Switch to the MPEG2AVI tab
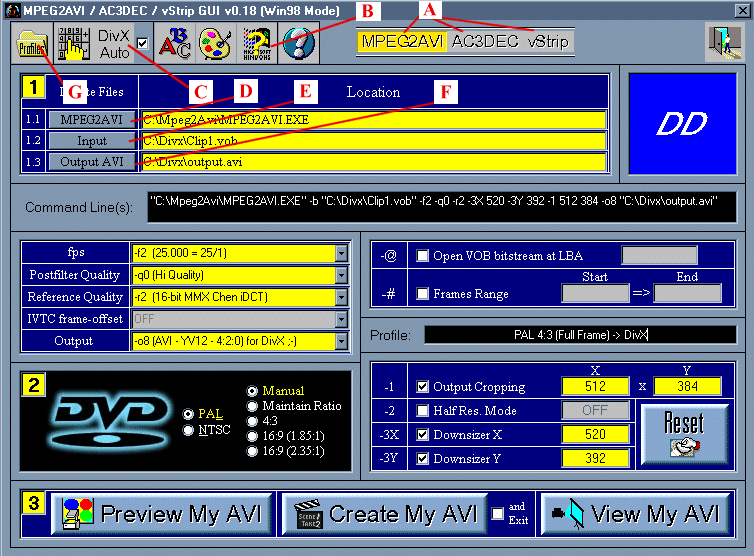 (x=402, y=42)
